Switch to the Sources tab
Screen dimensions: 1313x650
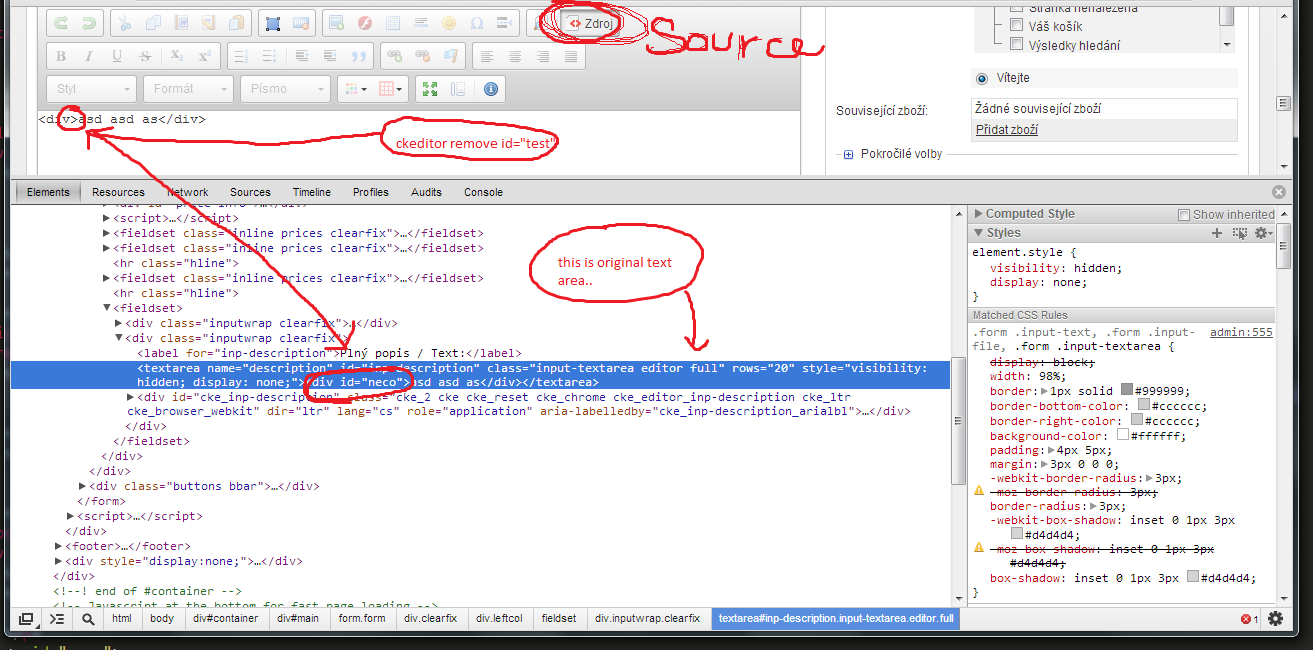point(250,192)
